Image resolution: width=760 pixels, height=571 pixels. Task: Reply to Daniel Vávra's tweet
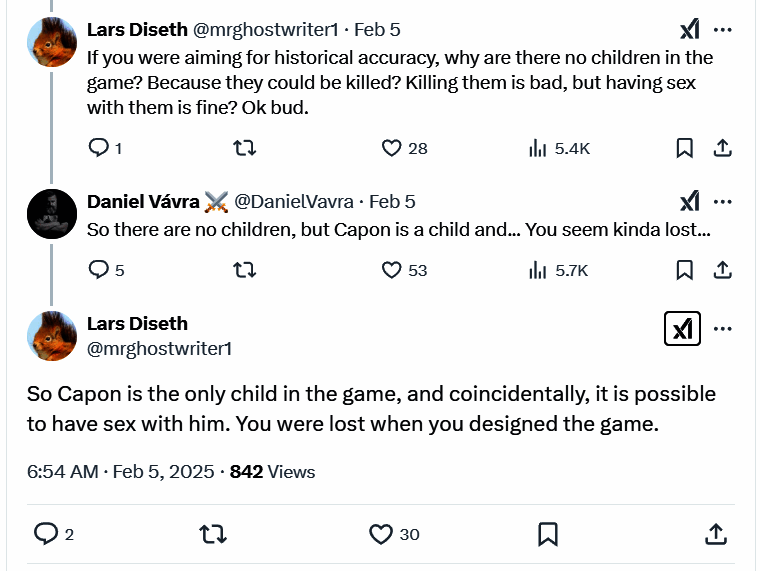point(99,270)
